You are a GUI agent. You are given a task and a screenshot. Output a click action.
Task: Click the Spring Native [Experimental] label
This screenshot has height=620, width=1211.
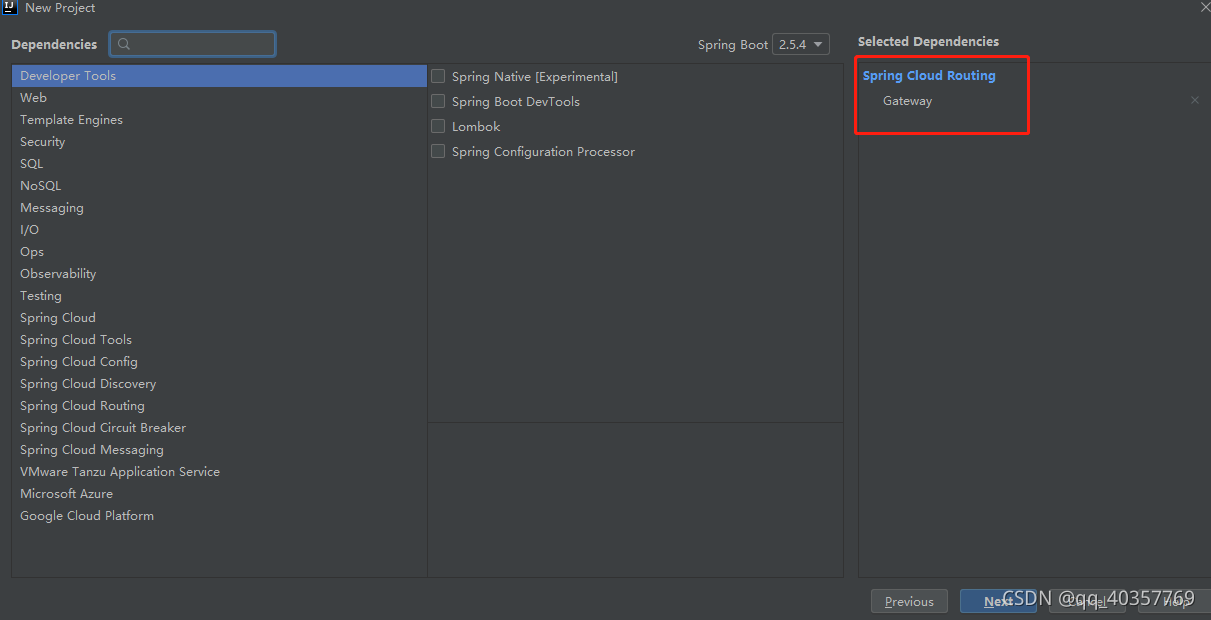(535, 77)
